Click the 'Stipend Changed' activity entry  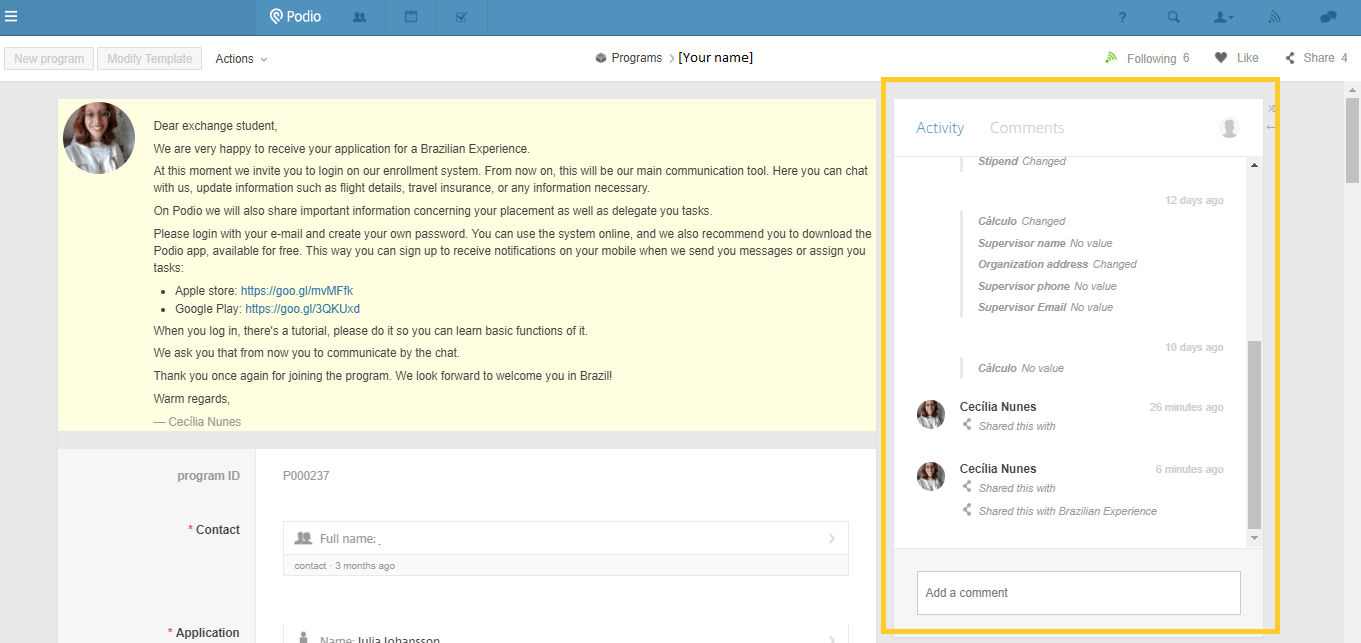point(1022,161)
